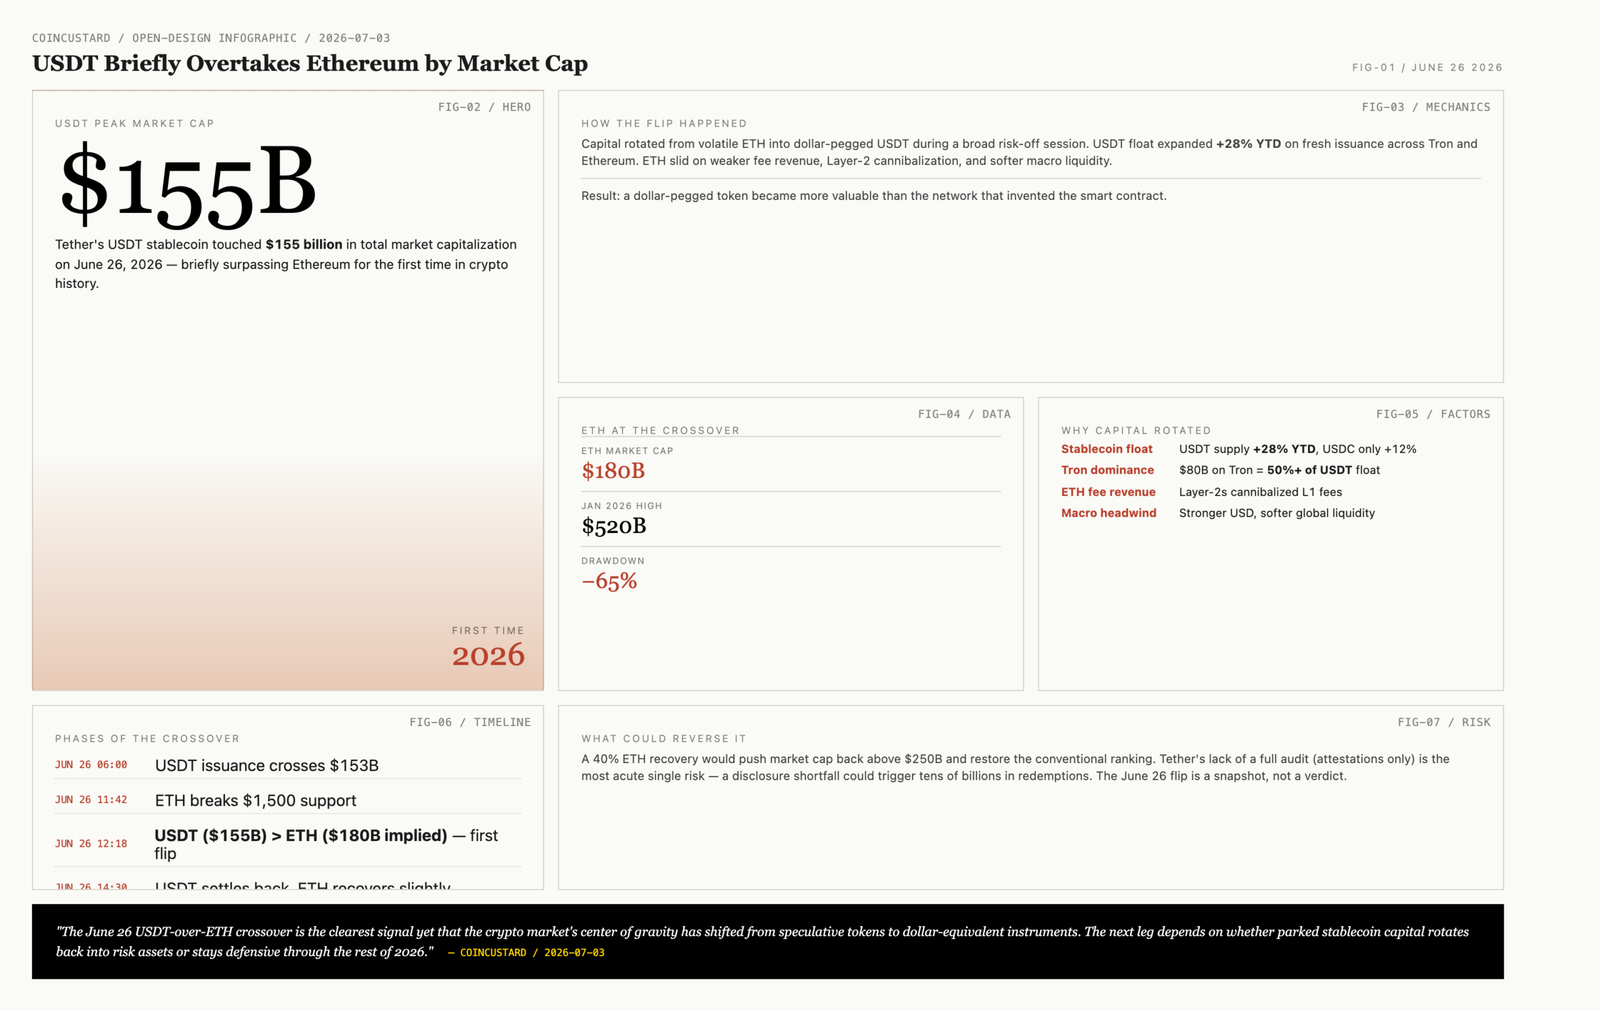
Task: Select 'Stronger USD, softer global liquidity' text
Action: tap(1277, 513)
